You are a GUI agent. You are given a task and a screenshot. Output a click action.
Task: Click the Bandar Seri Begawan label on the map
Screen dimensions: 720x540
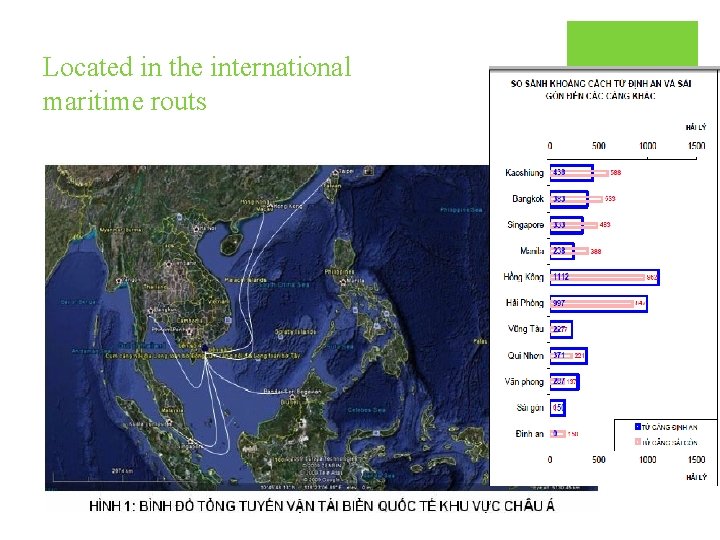(x=292, y=392)
